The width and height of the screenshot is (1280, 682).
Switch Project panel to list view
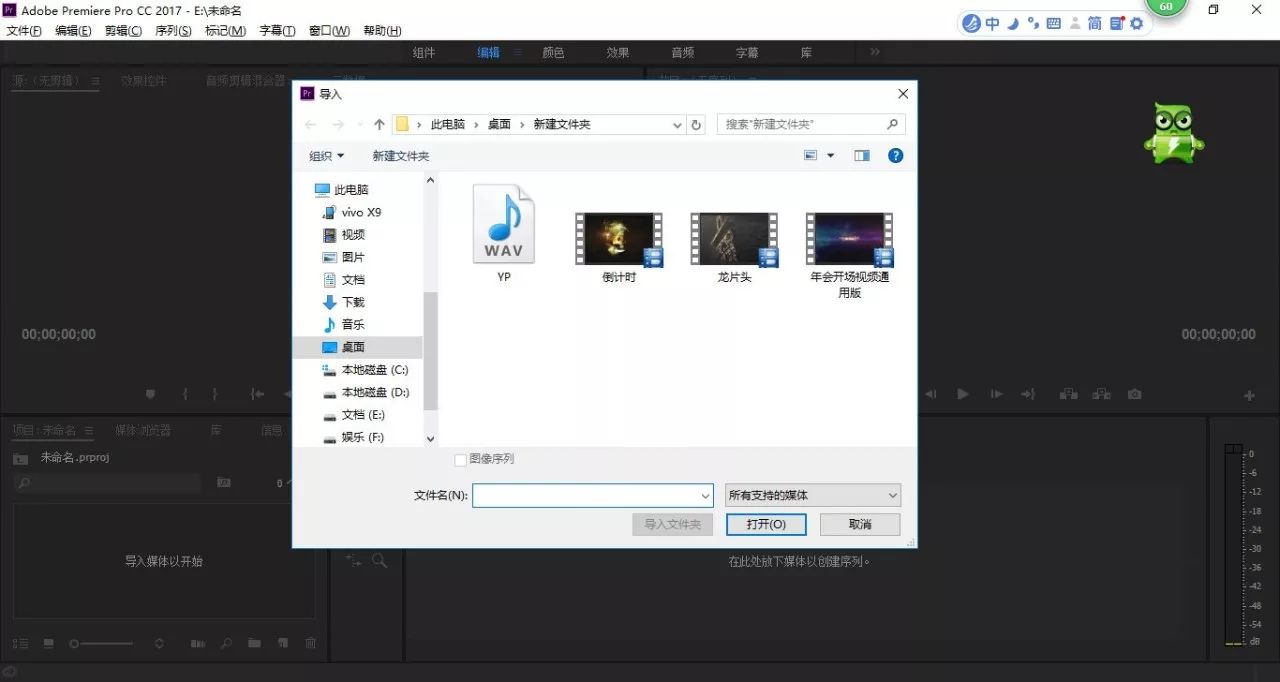20,643
